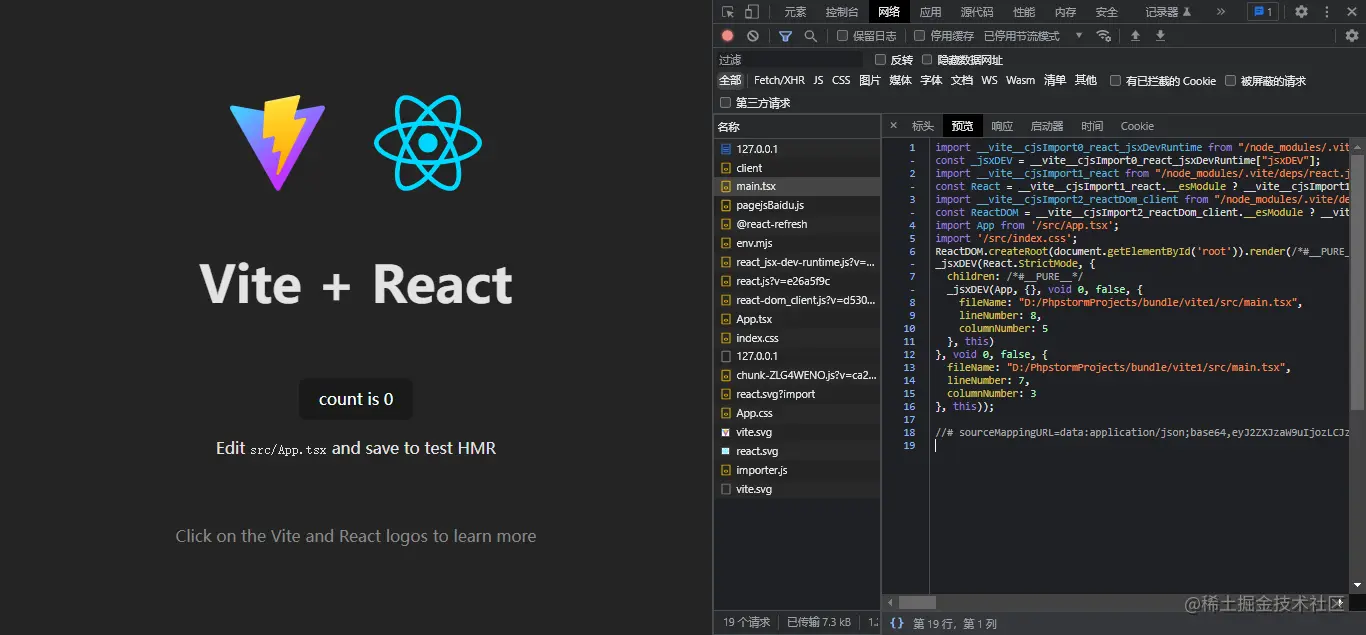Check 被屏蔽的请求 option
Image resolution: width=1366 pixels, height=635 pixels.
[x=1231, y=81]
